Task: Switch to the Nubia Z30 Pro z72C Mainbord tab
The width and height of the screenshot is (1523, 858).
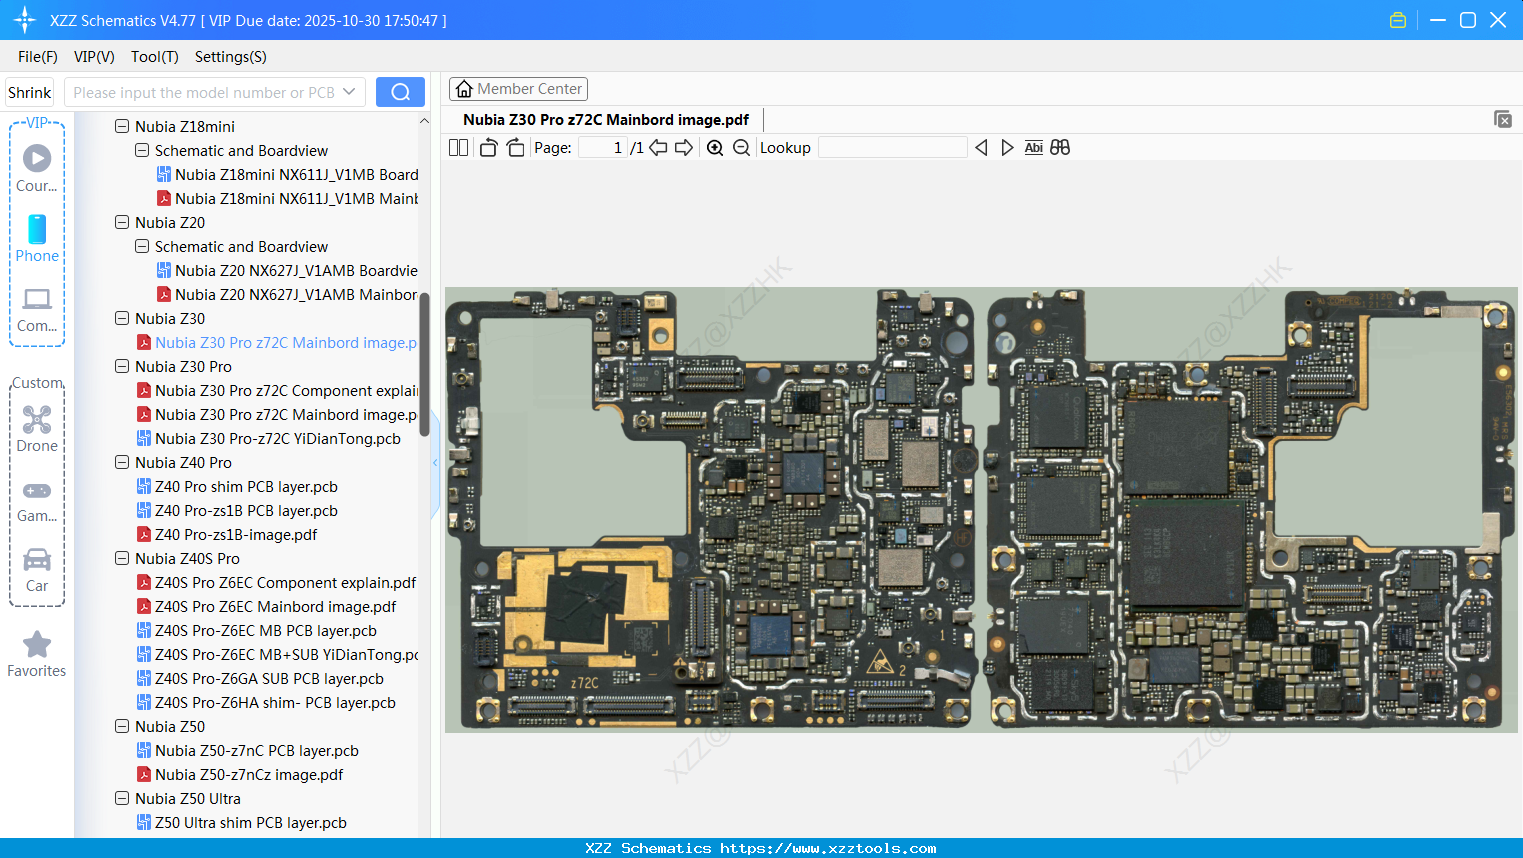Action: pyautogui.click(x=605, y=119)
